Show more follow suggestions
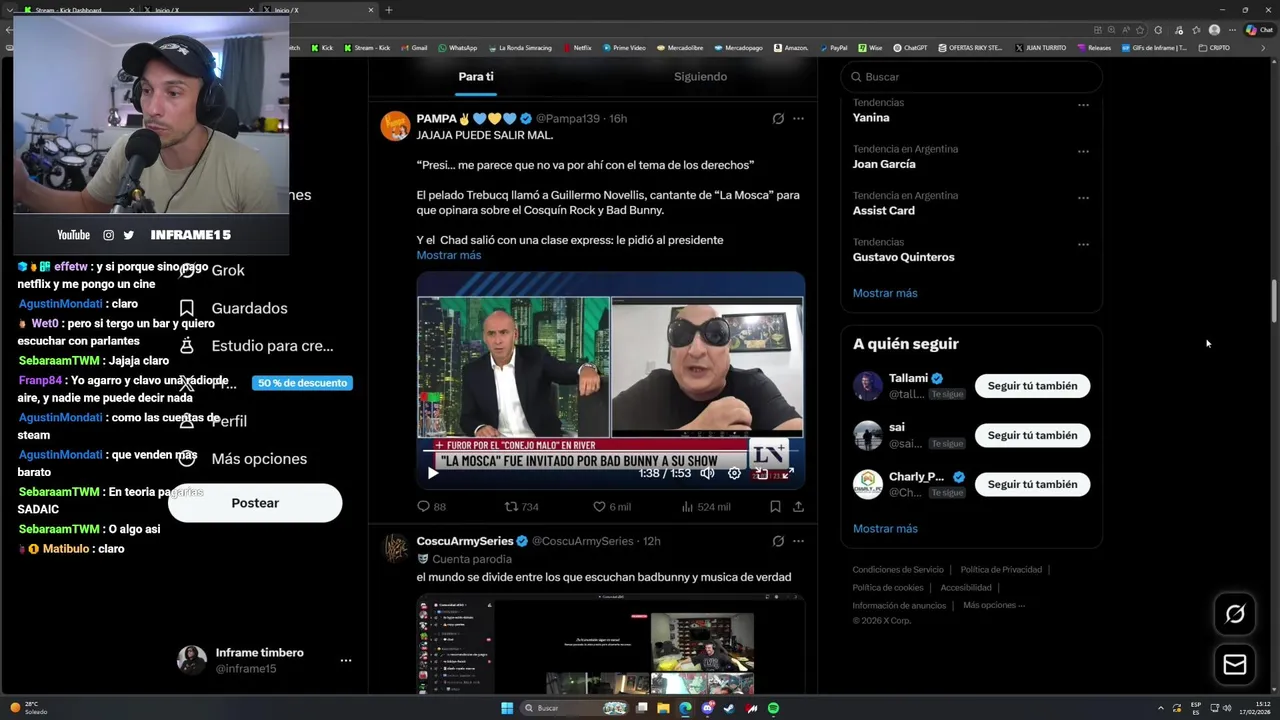Screen dimensions: 1280x720 point(885,529)
